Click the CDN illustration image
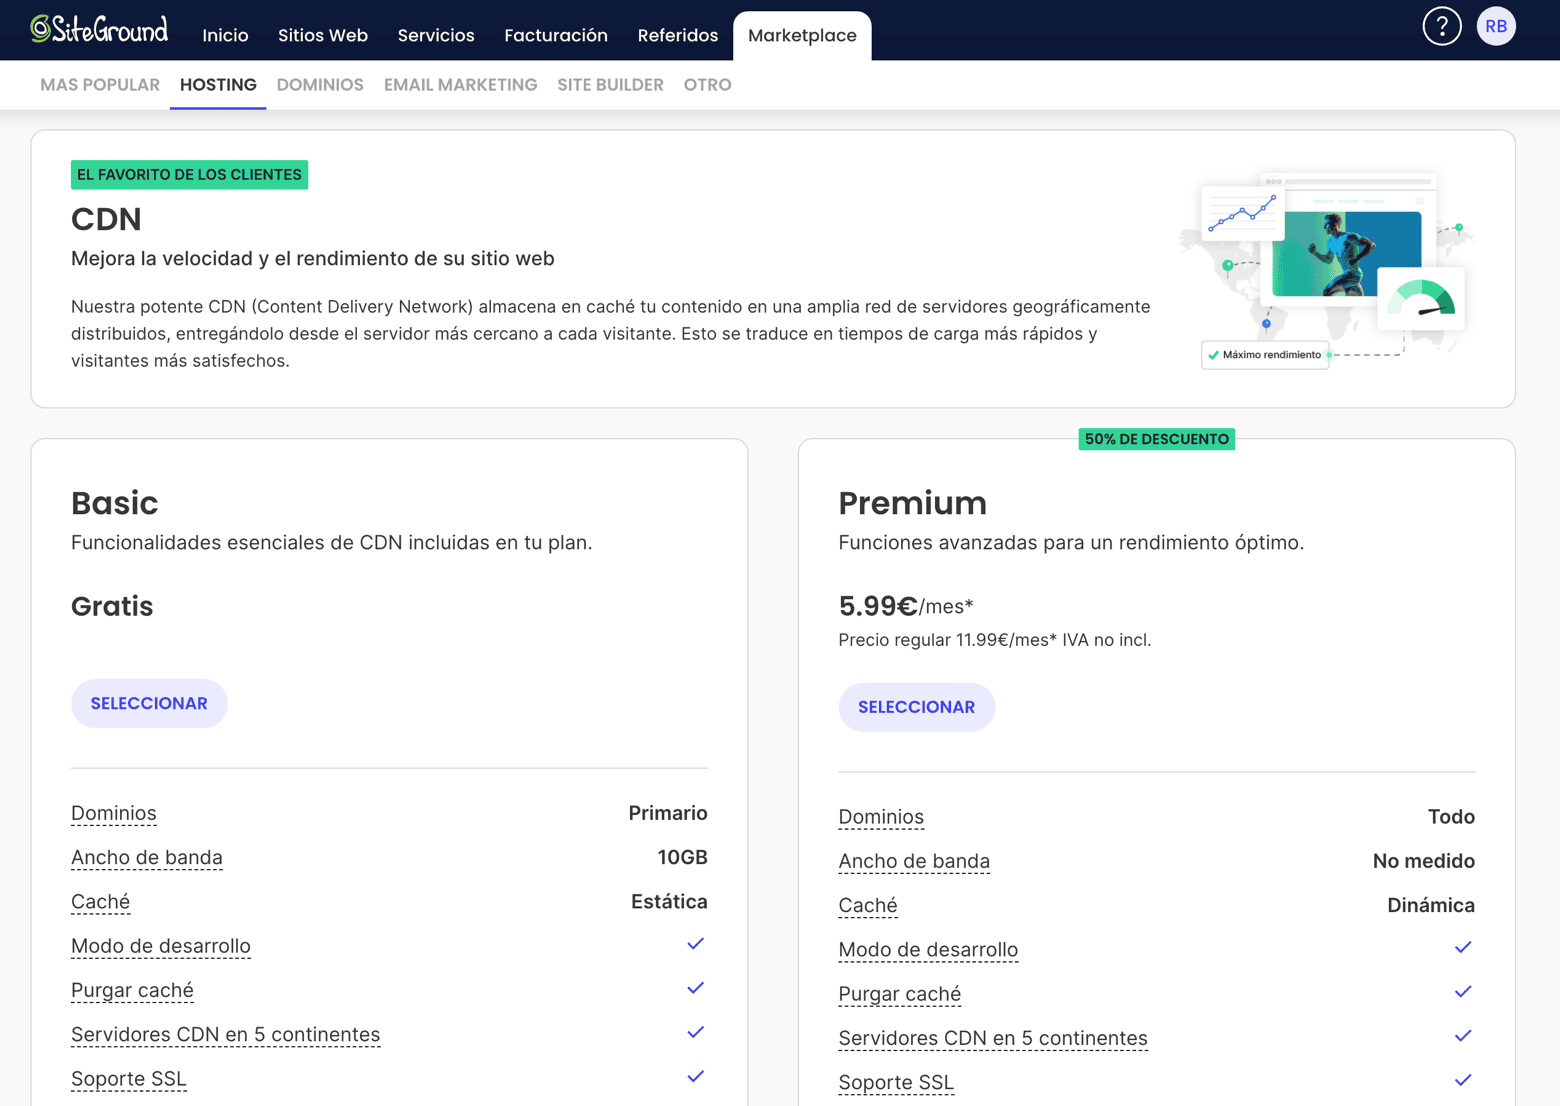This screenshot has width=1560, height=1106. pos(1326,270)
